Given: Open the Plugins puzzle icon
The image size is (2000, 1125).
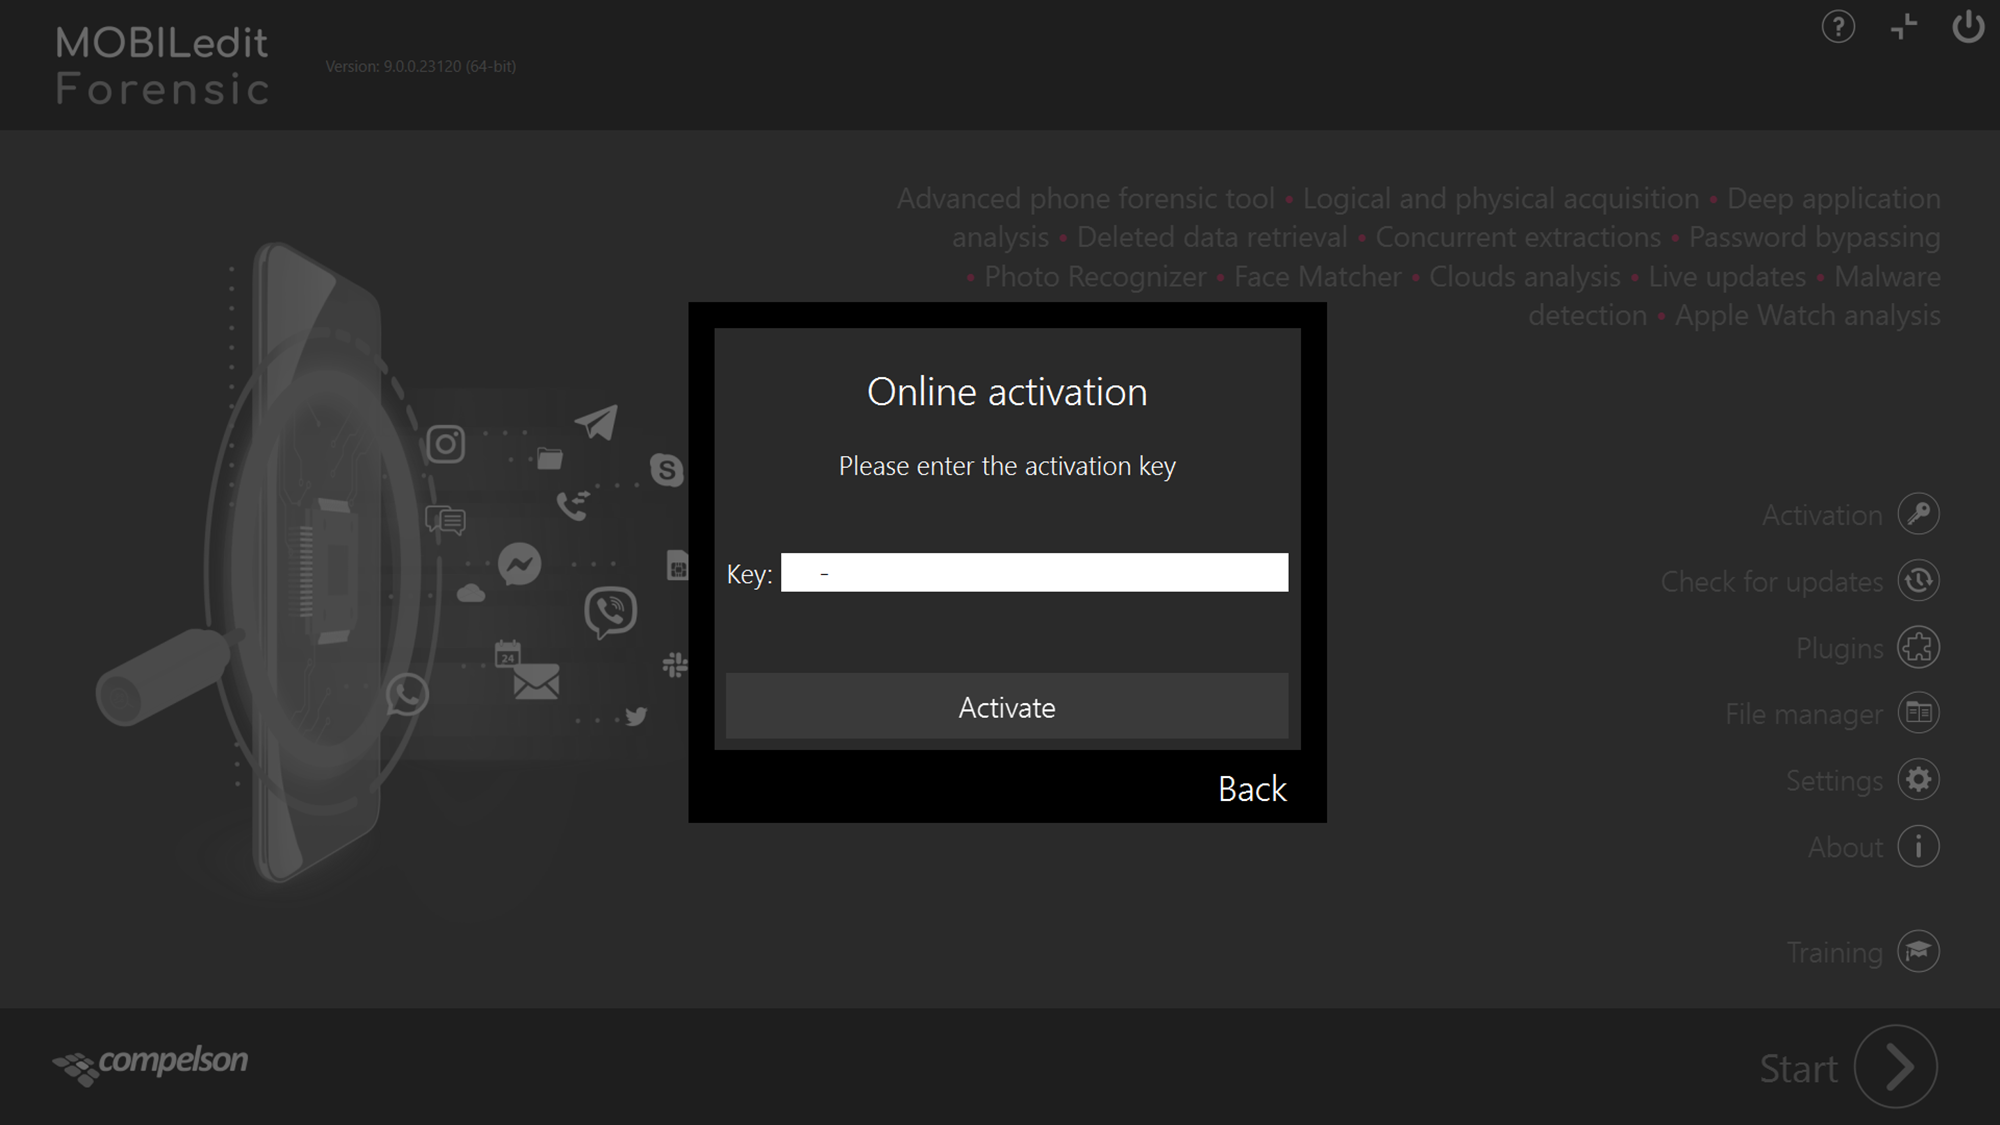Looking at the screenshot, I should tap(1917, 647).
